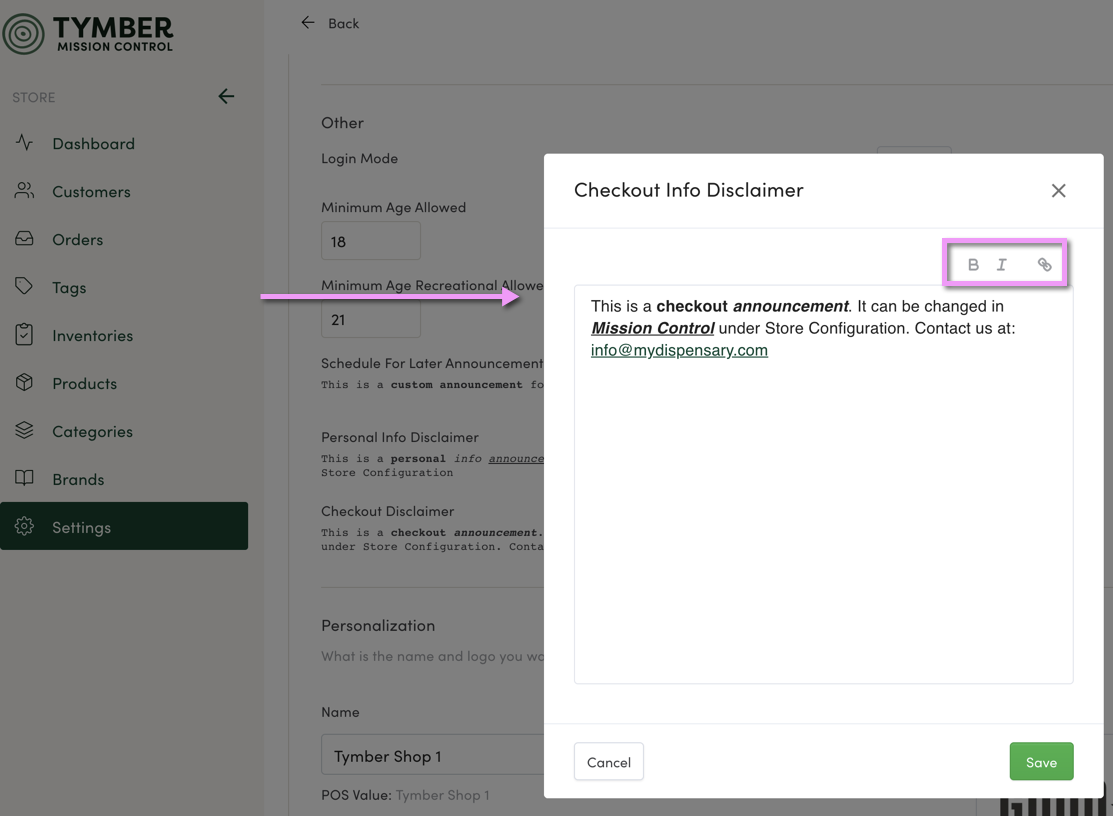Click the Dashboard pulse icon

click(25, 143)
